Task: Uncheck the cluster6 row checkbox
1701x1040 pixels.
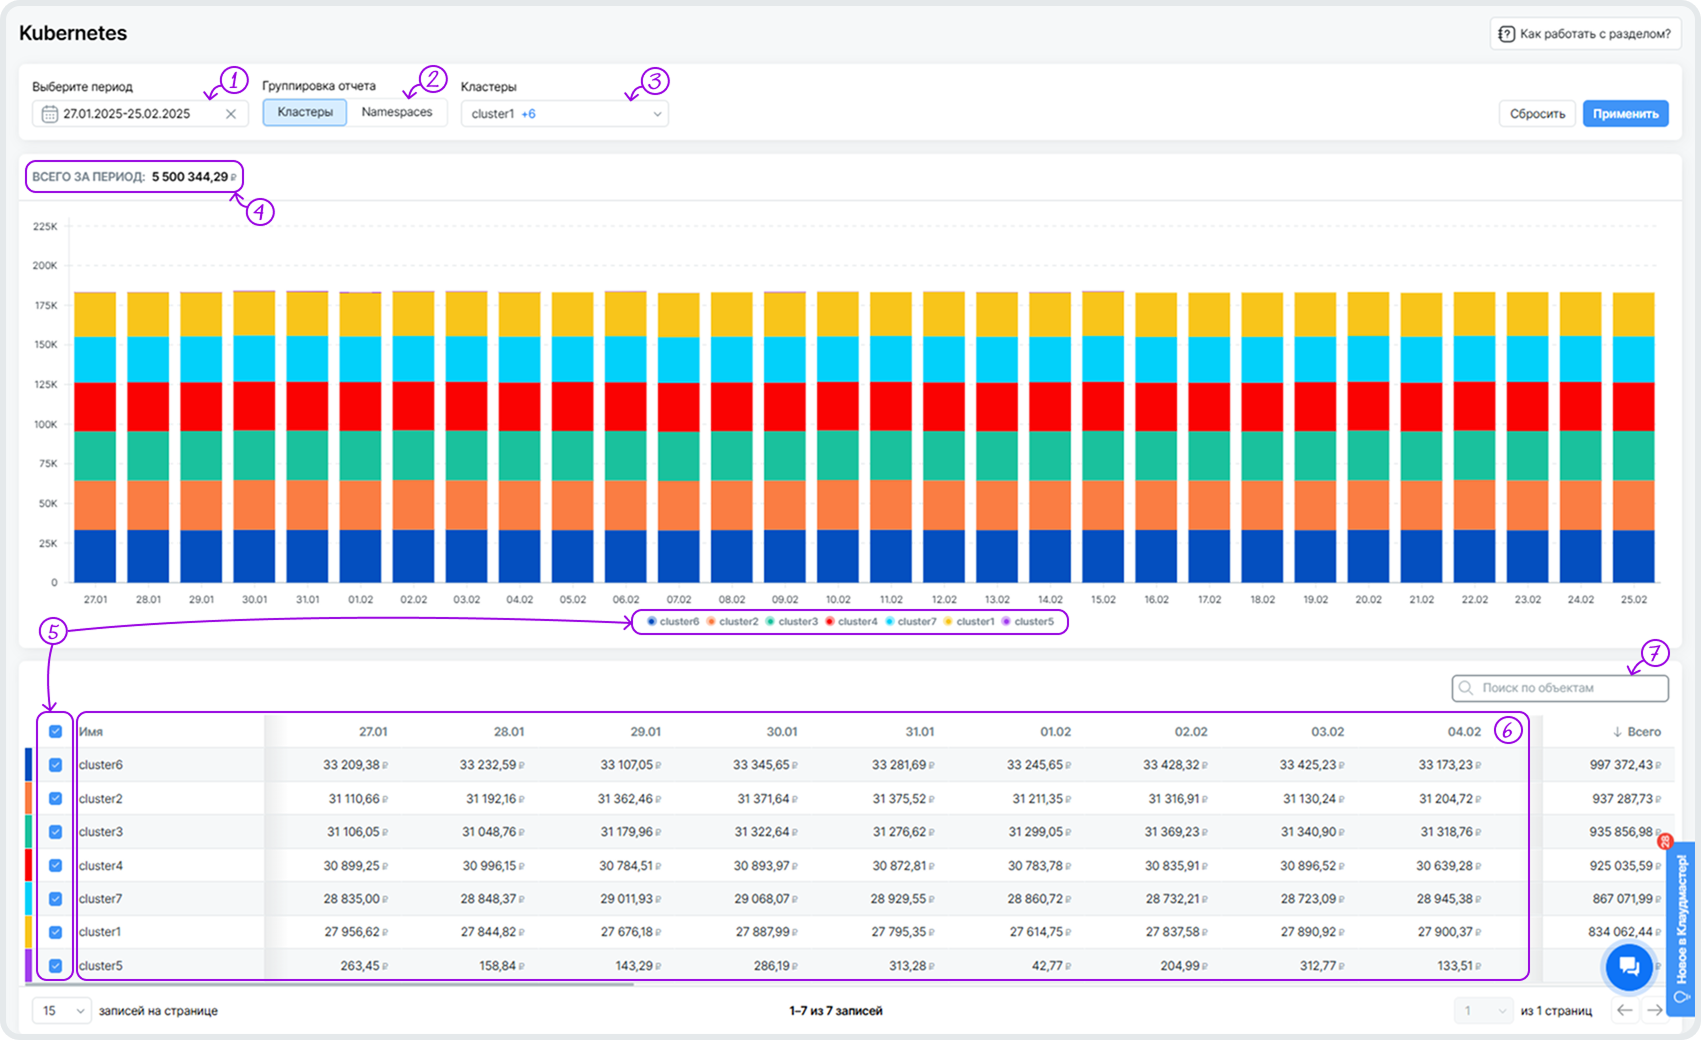Action: click(x=56, y=765)
